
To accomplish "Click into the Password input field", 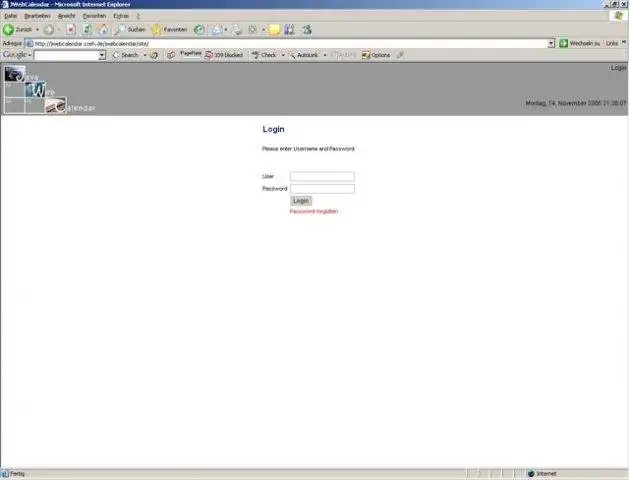I will point(323,189).
